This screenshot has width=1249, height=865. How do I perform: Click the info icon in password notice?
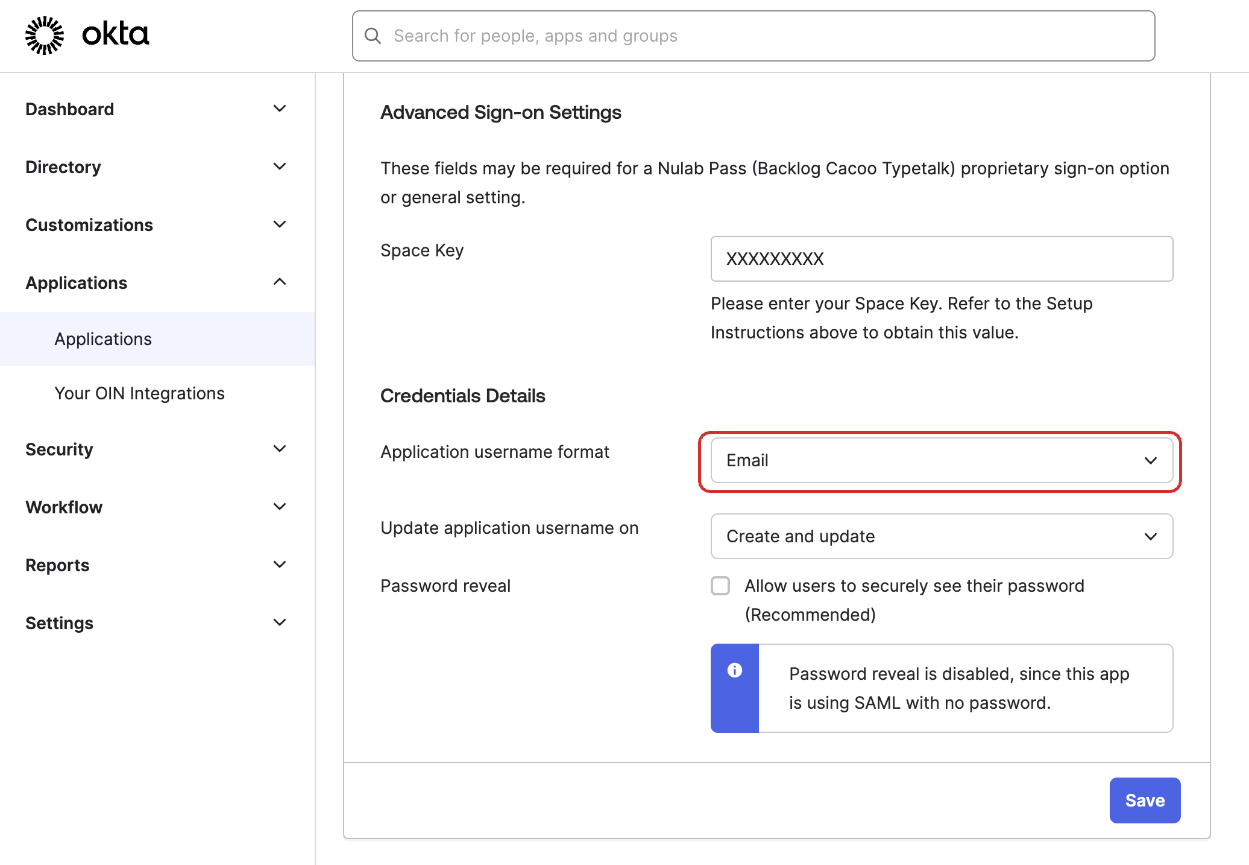click(735, 670)
